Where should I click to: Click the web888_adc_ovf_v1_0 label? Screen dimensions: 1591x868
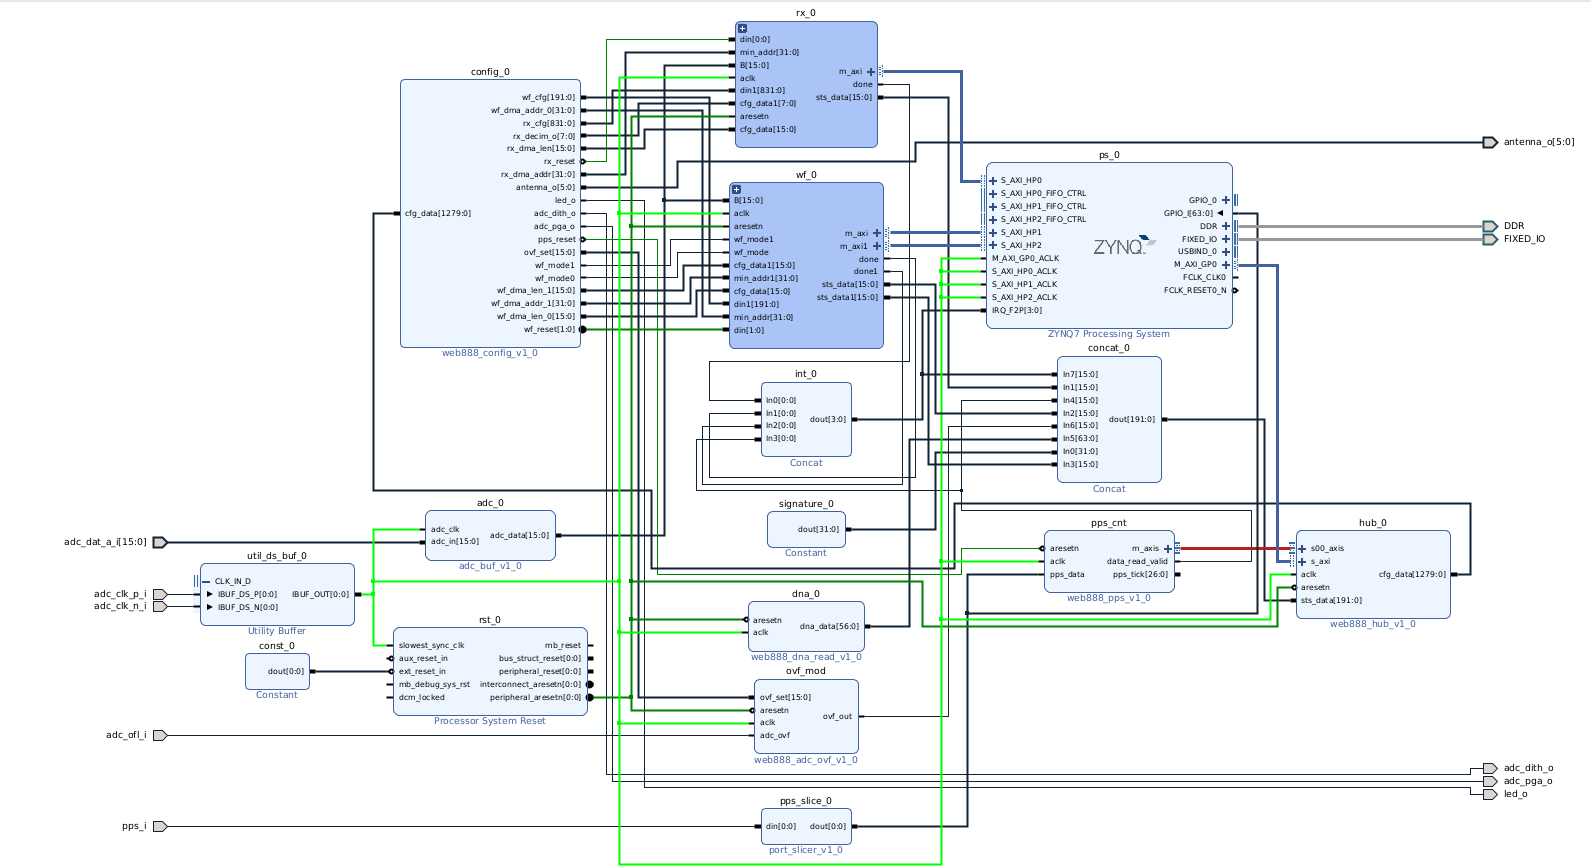point(806,760)
